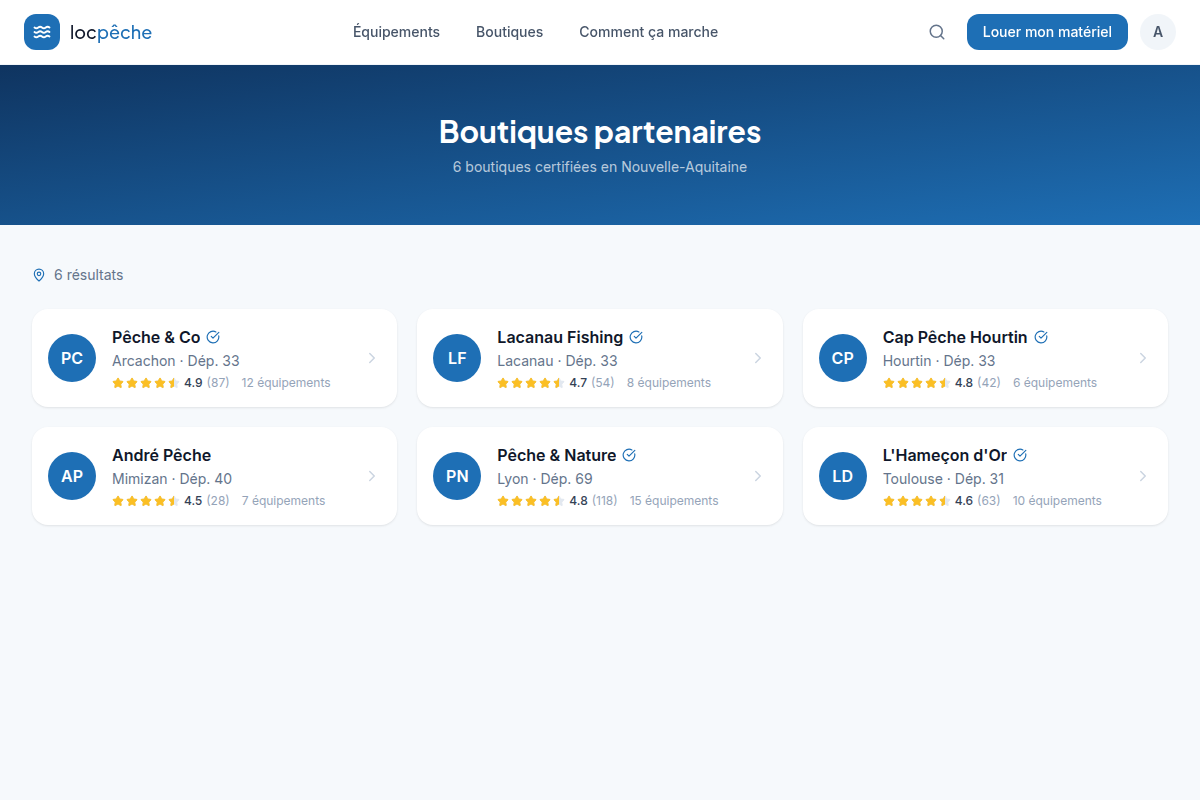Click the star rating of L'Hameçon d'Or

(x=917, y=501)
